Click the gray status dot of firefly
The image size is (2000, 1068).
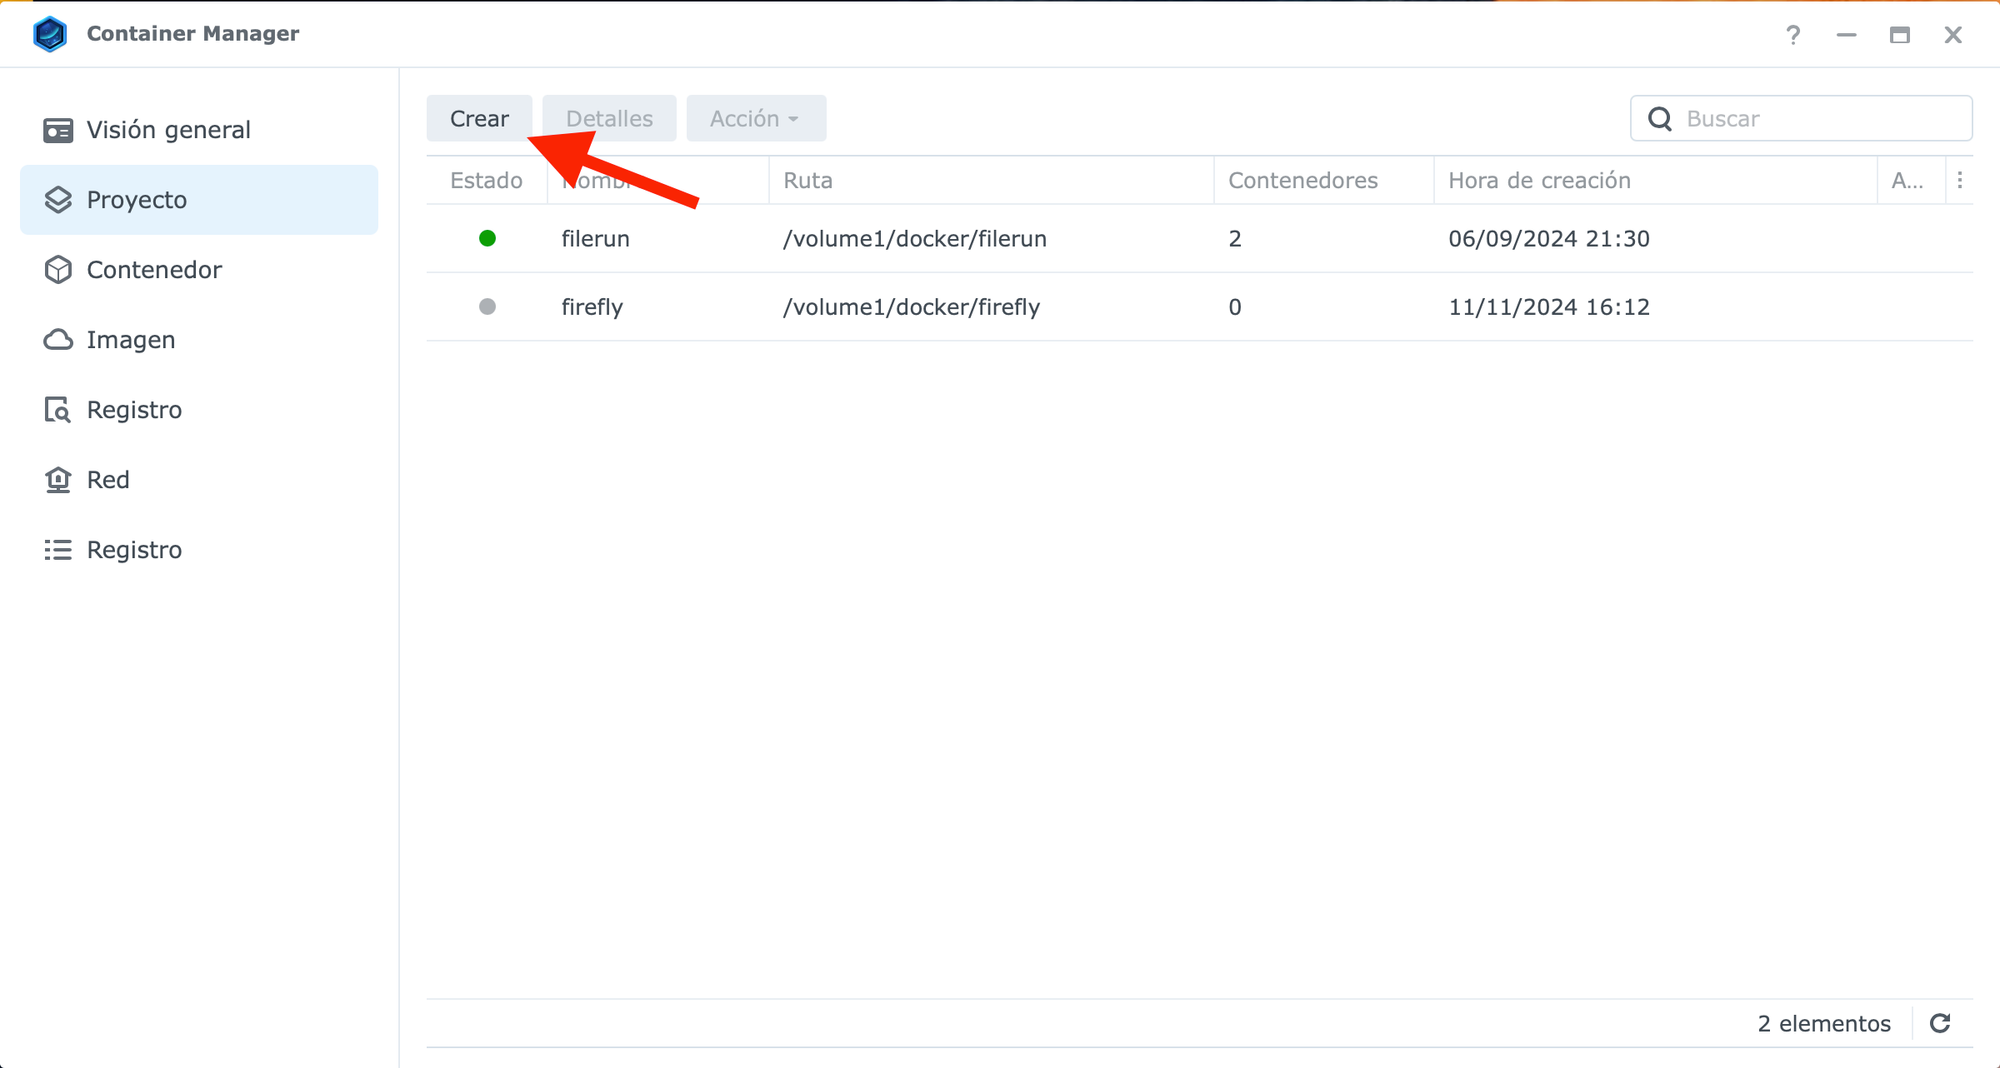[487, 306]
